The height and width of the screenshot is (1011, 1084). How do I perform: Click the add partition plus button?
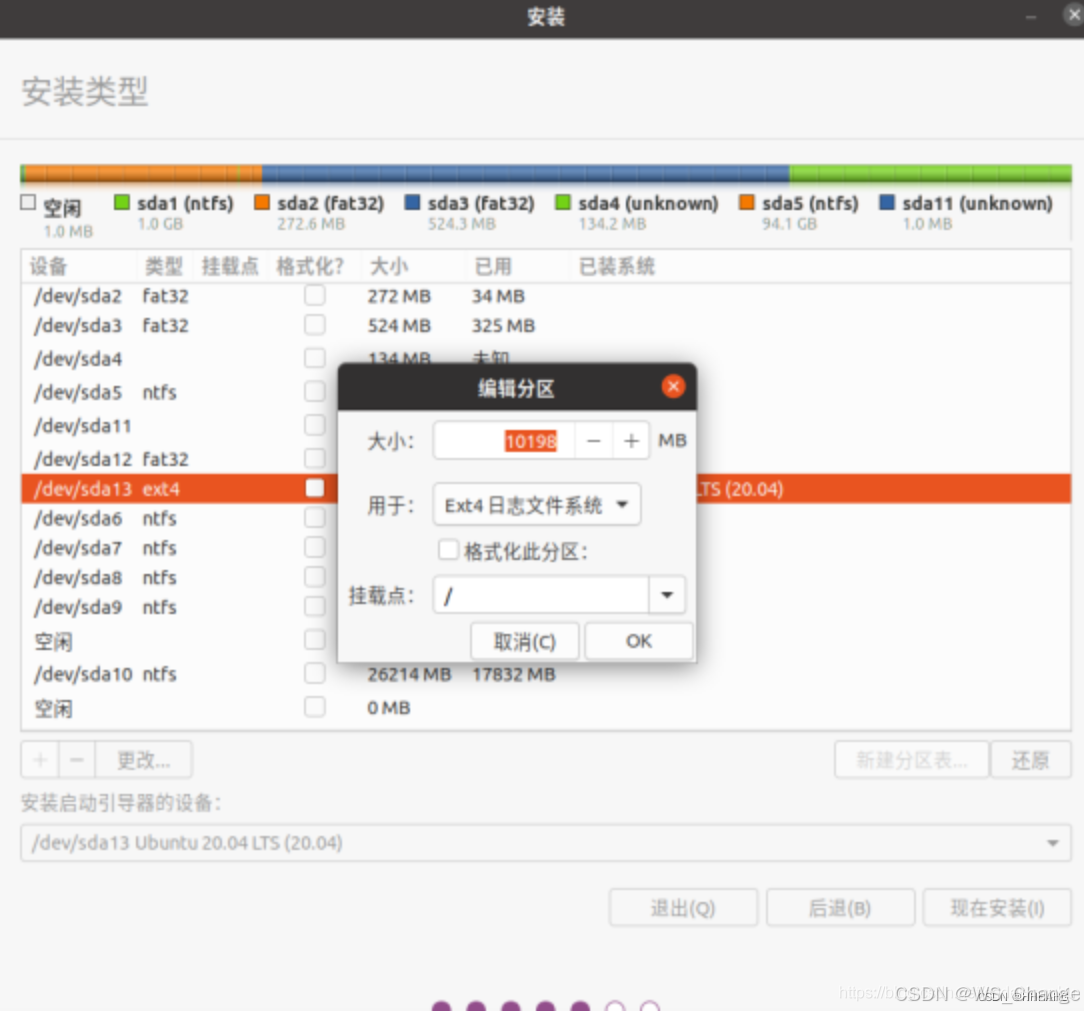point(40,760)
